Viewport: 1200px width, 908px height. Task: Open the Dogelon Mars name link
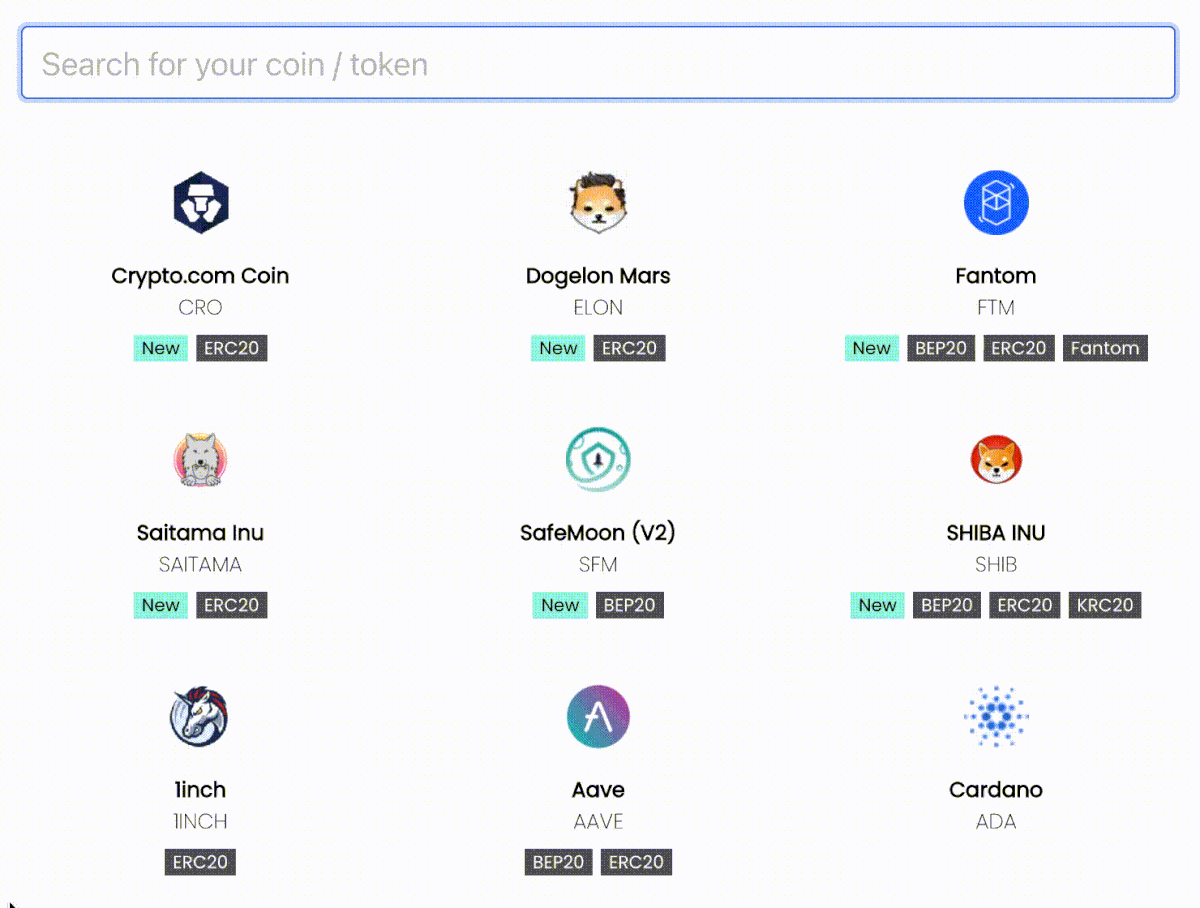[x=598, y=276]
